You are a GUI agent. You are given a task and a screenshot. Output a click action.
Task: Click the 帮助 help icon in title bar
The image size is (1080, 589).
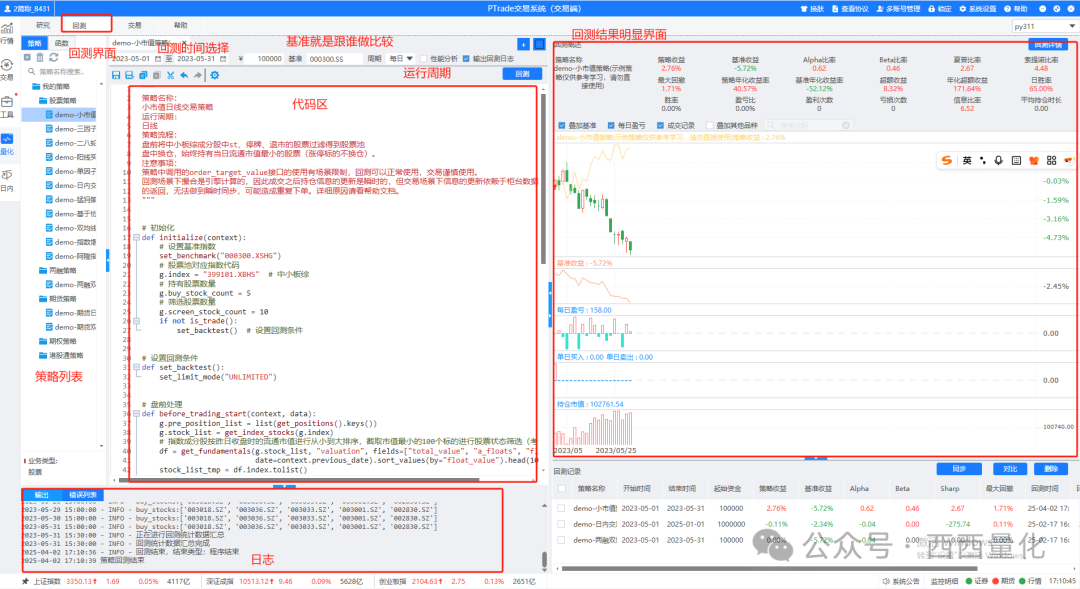1007,9
